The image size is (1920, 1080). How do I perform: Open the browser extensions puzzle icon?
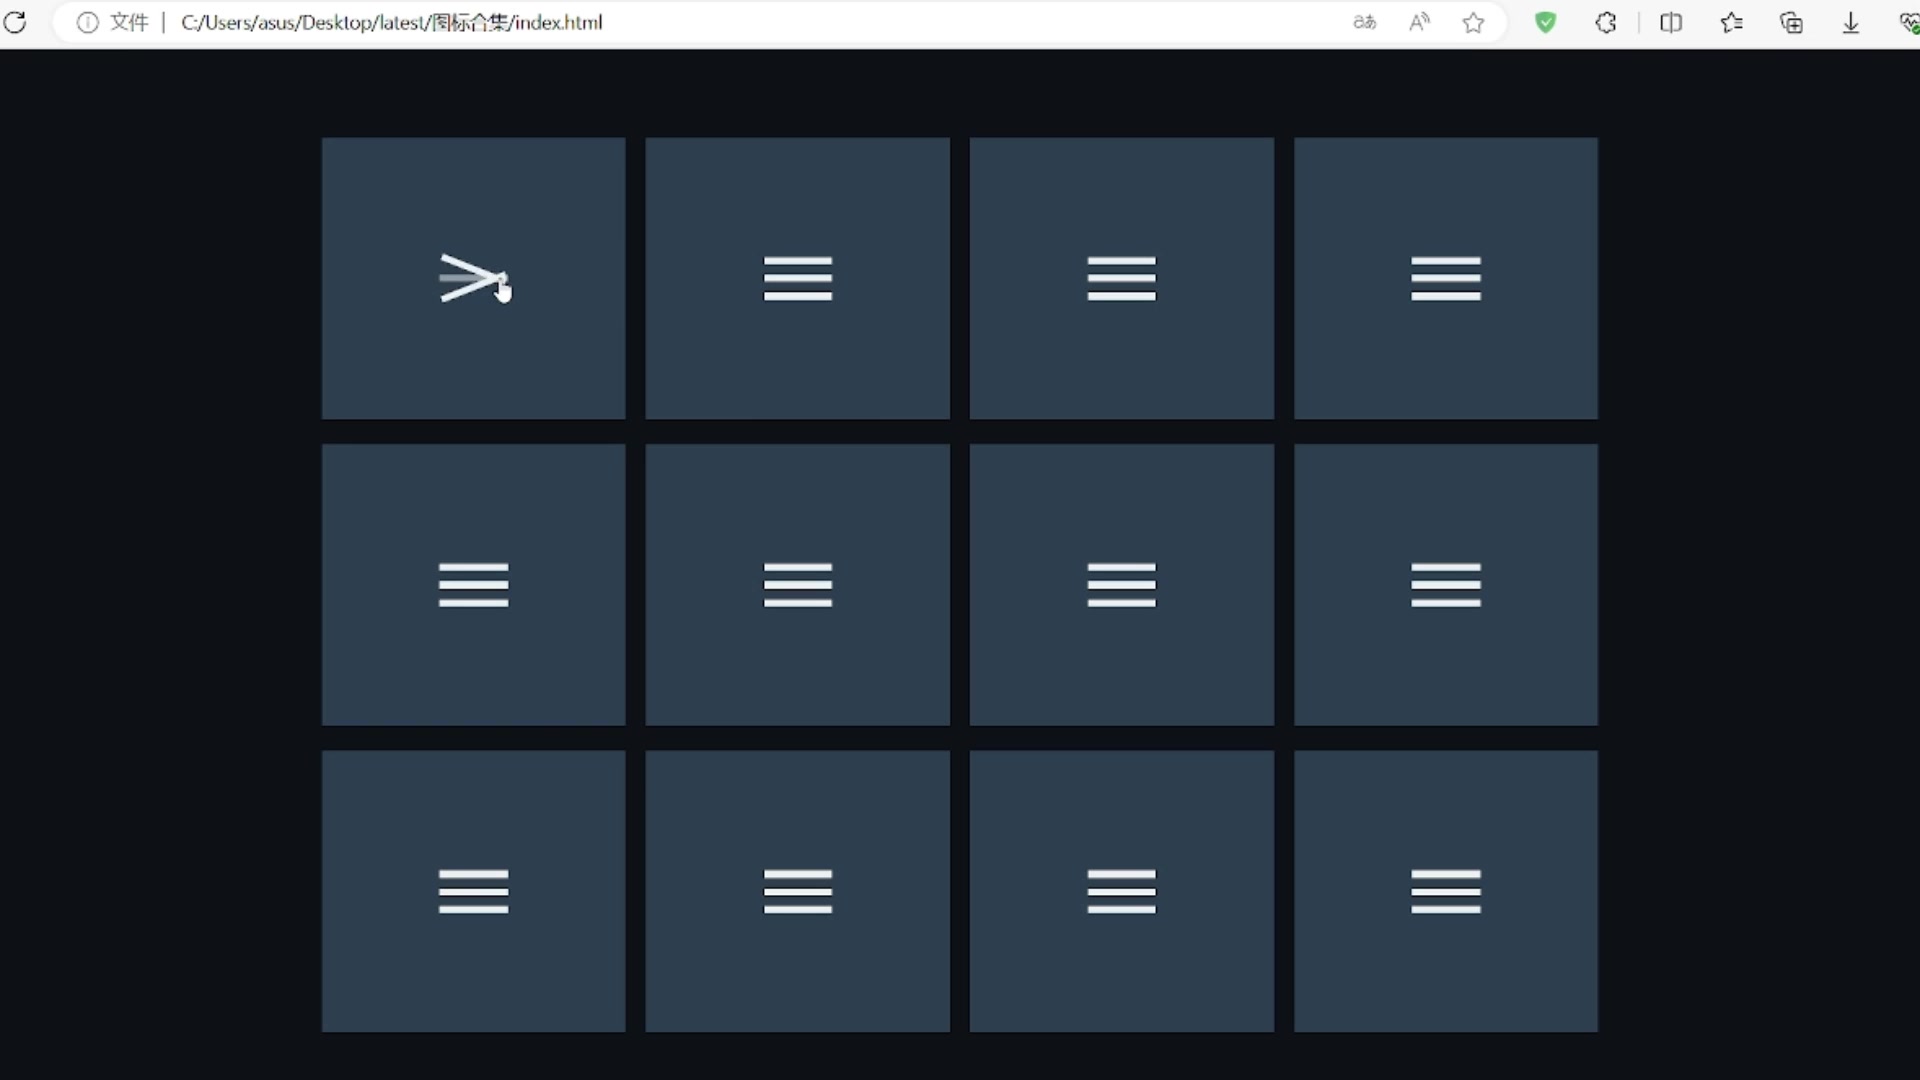click(x=1606, y=22)
